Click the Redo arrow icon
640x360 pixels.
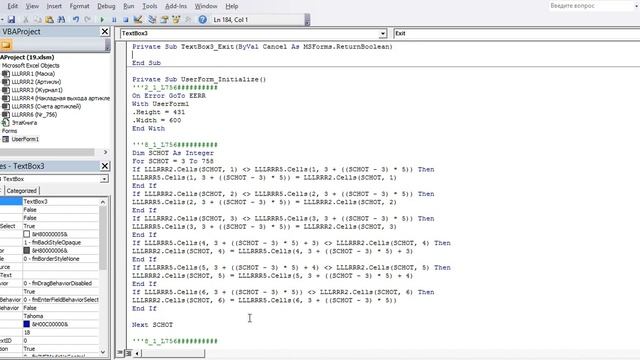click(88, 20)
